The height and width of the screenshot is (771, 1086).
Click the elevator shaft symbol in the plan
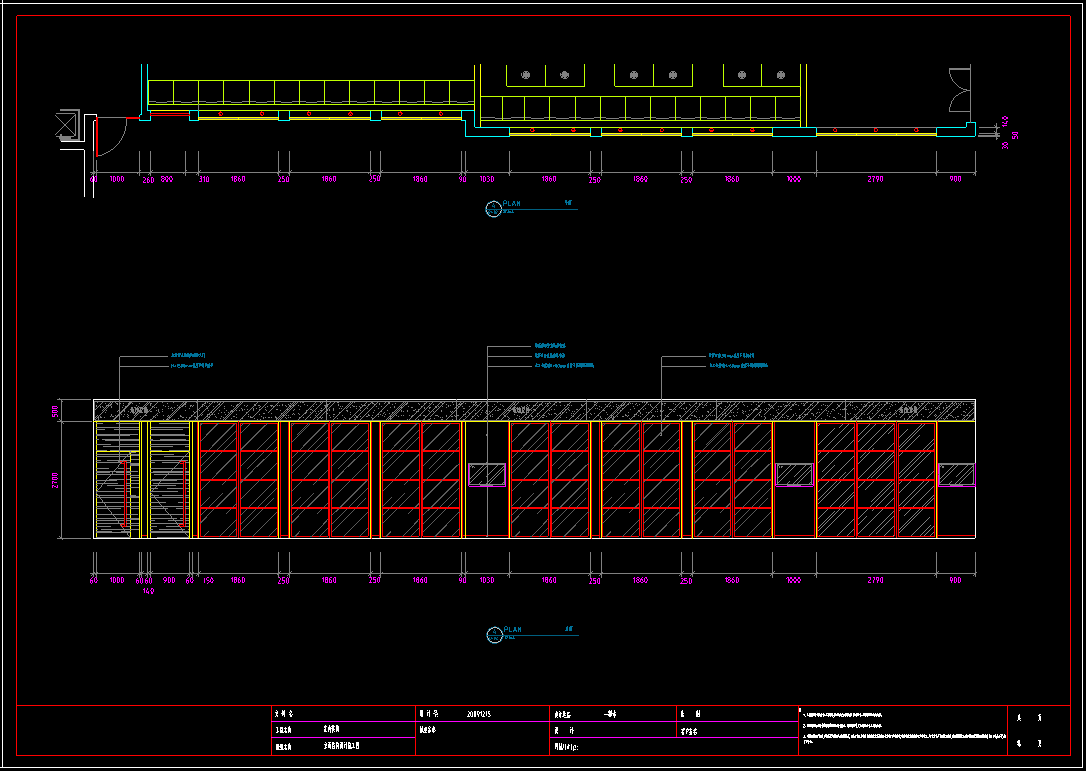click(x=67, y=124)
